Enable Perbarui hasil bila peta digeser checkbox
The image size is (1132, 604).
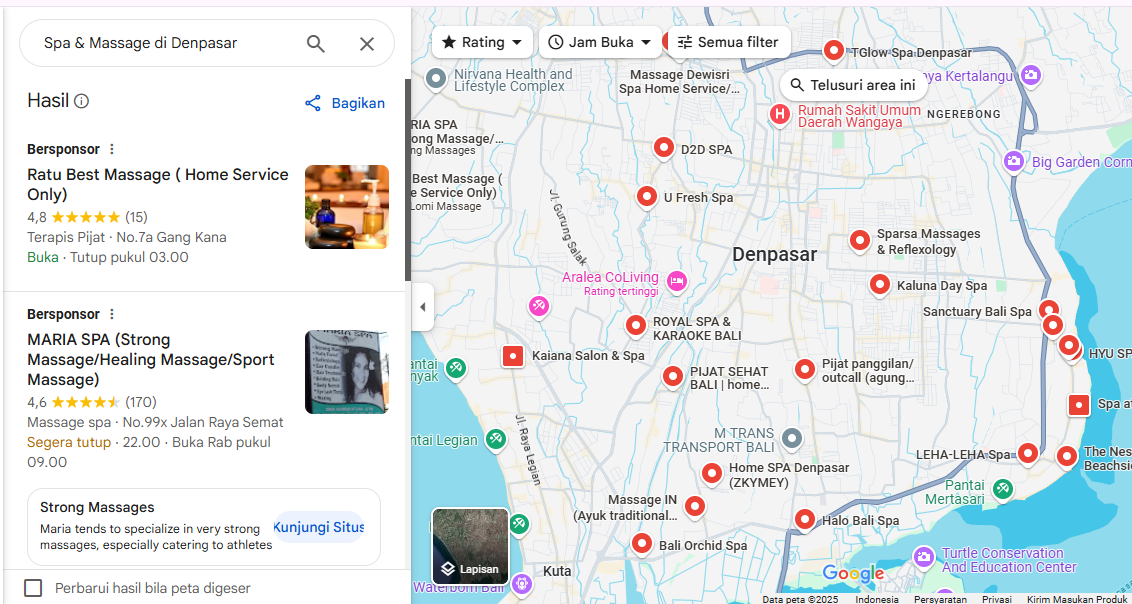point(33,587)
